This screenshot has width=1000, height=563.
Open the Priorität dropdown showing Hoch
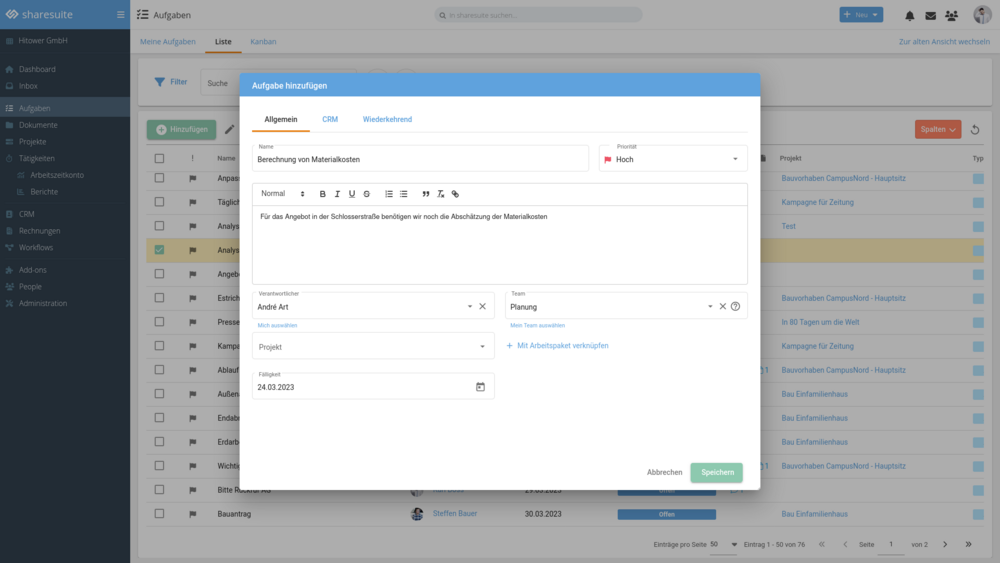673,159
